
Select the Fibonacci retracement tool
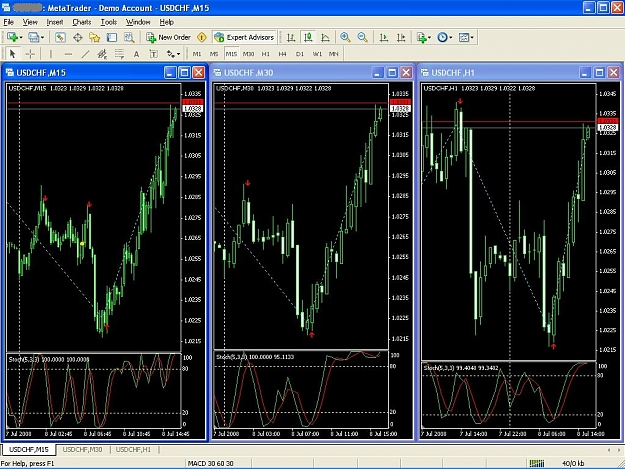[x=119, y=54]
